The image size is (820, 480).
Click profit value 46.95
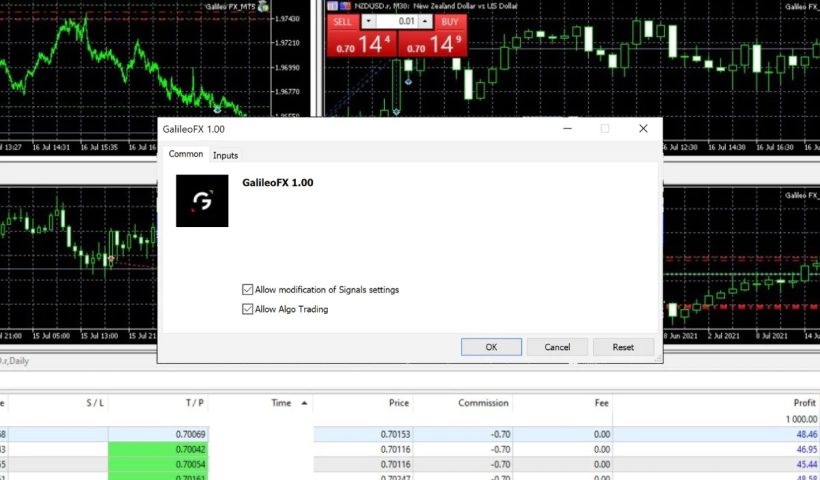point(806,449)
